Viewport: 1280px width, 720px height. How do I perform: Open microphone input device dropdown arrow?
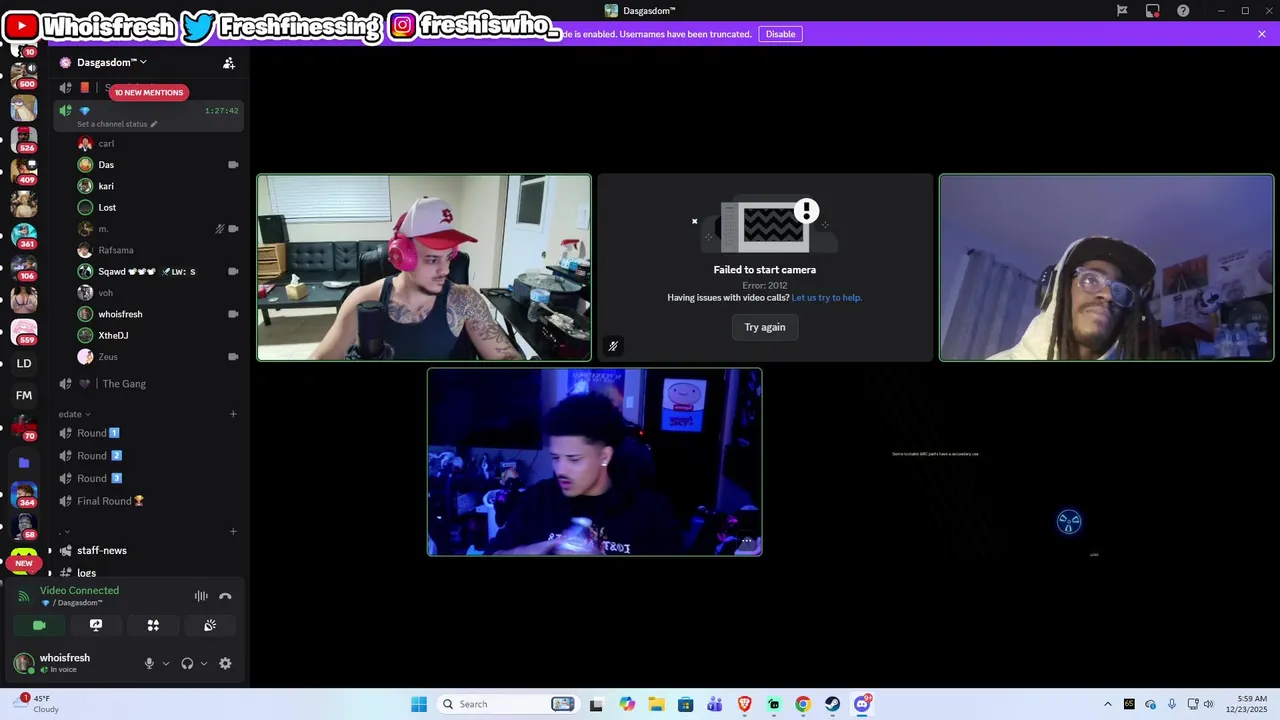[x=166, y=663]
